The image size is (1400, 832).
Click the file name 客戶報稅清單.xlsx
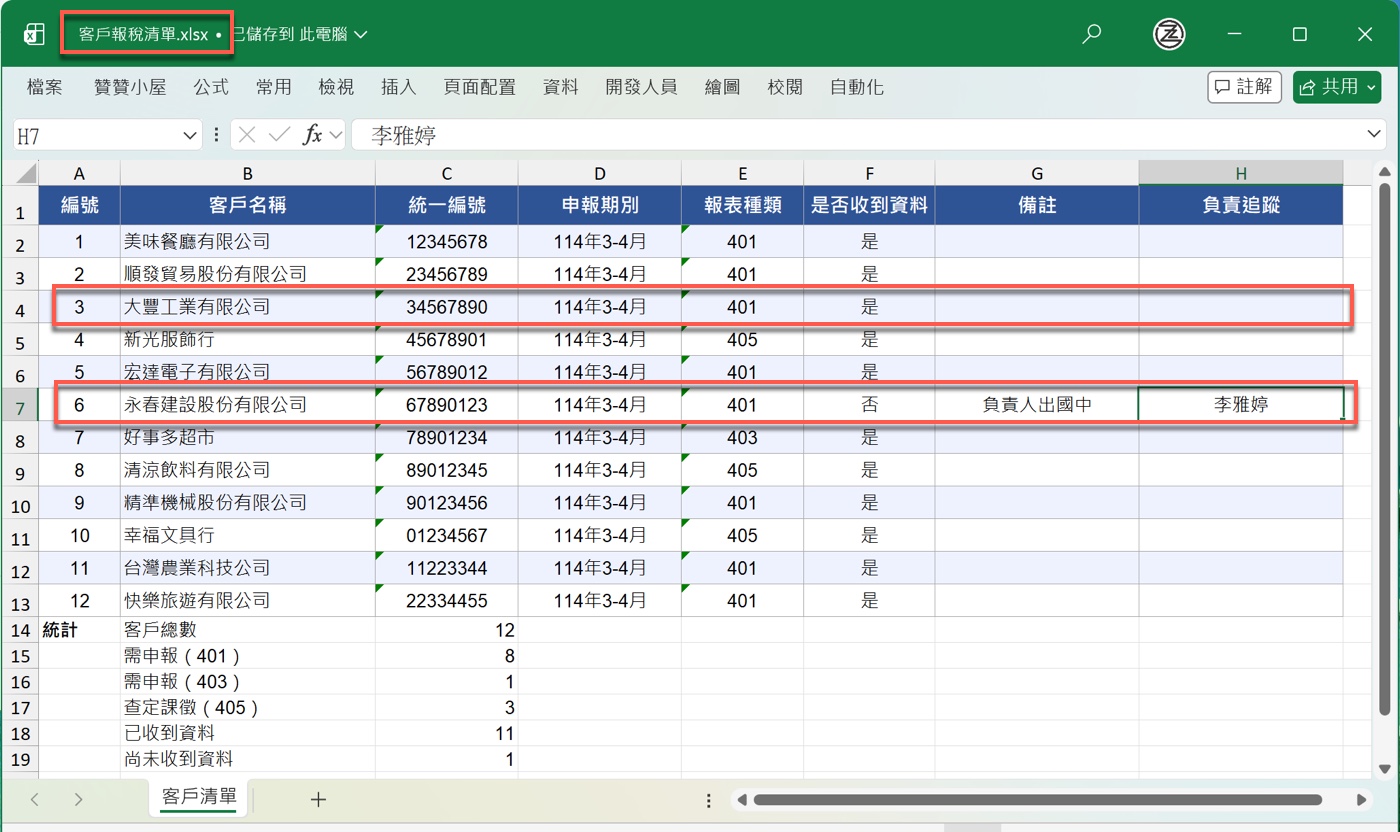tap(143, 34)
